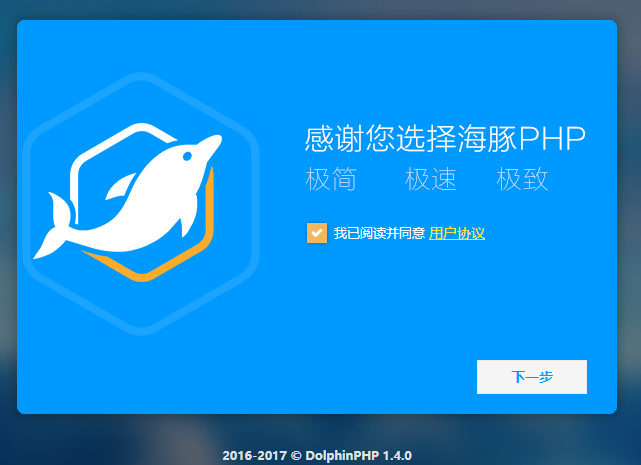The image size is (641, 465).
Task: Click the 极简 slogan text
Action: pos(331,179)
